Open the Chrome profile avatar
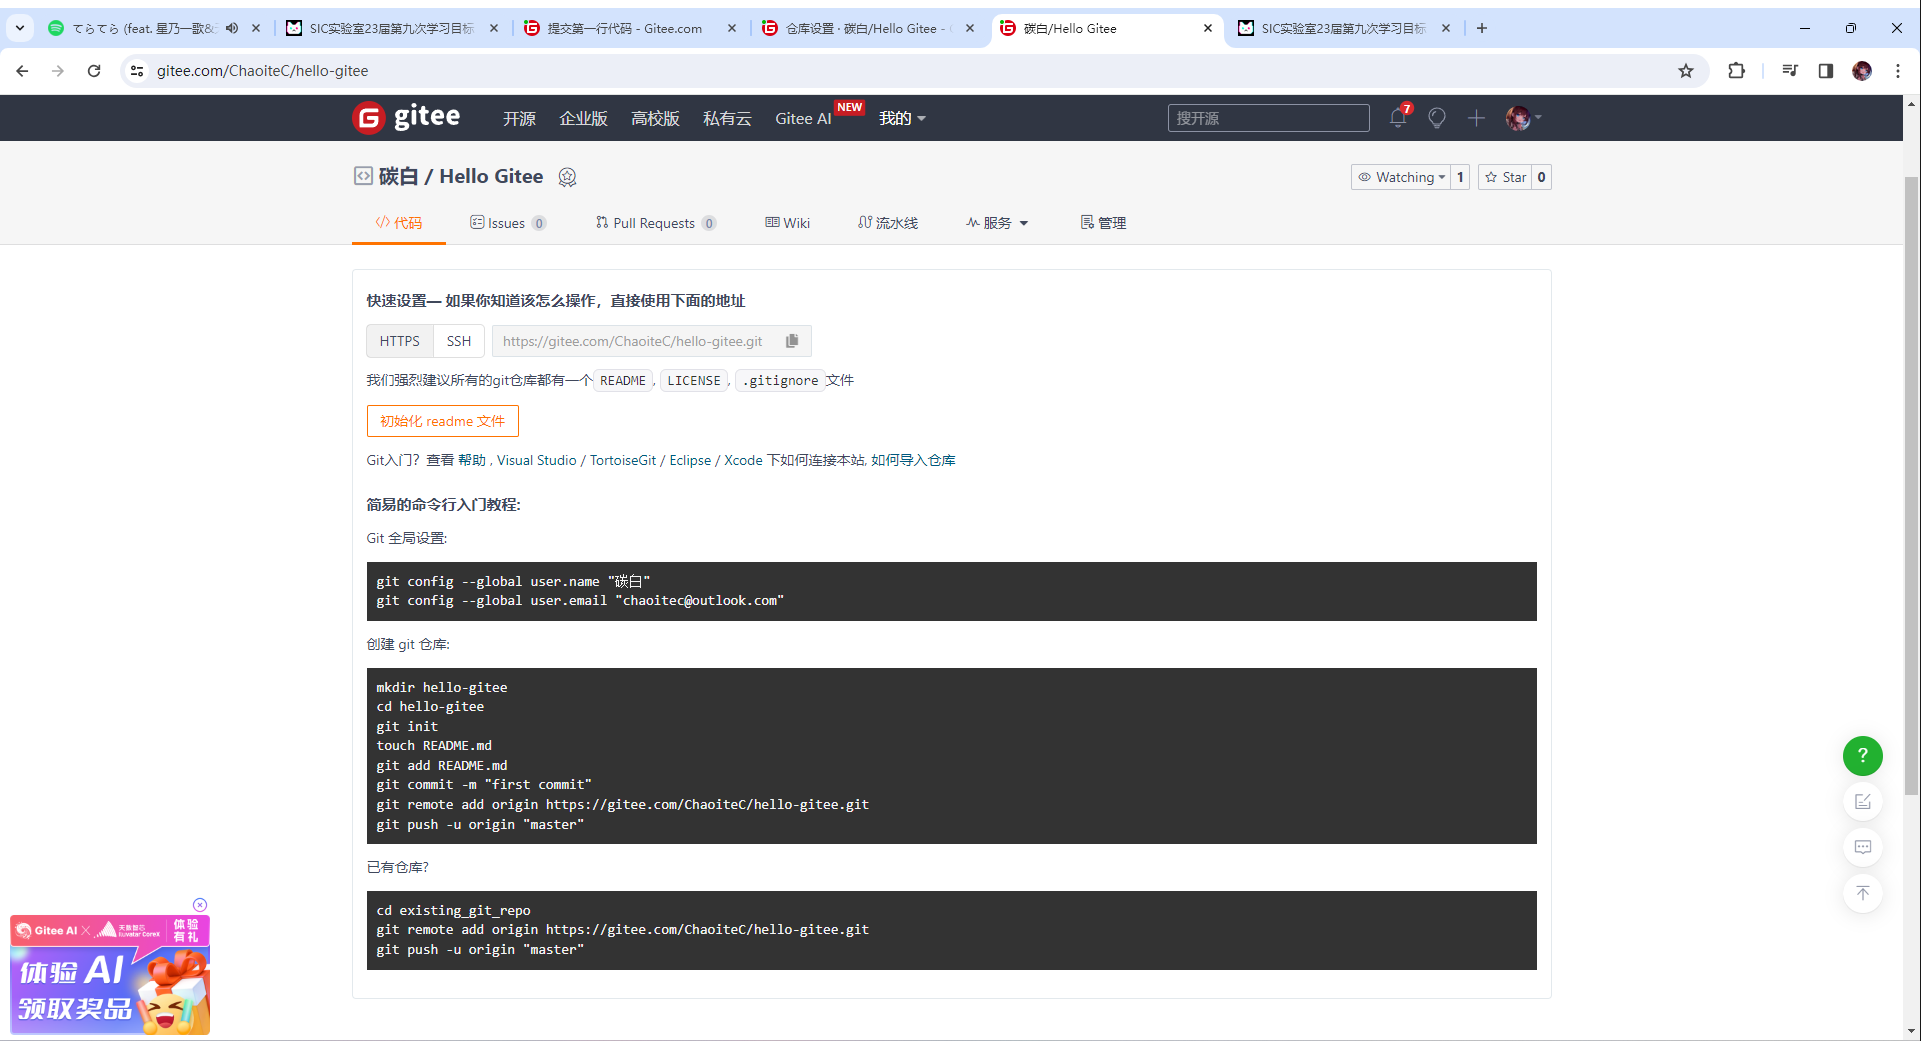 coord(1862,71)
